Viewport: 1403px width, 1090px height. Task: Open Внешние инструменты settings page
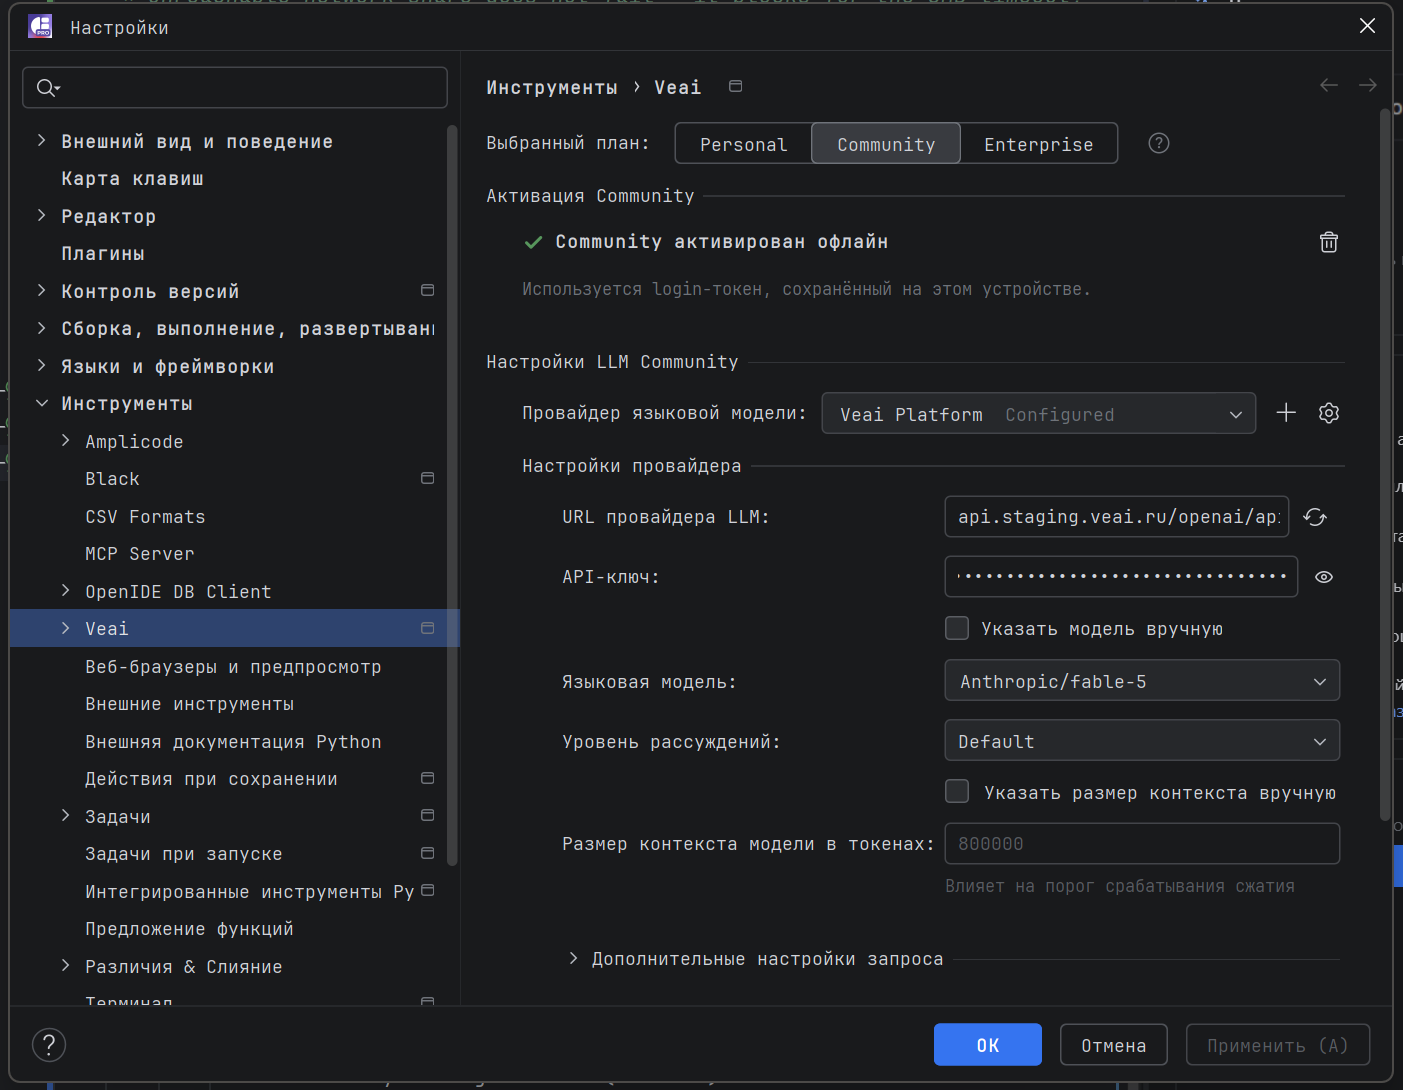(189, 704)
